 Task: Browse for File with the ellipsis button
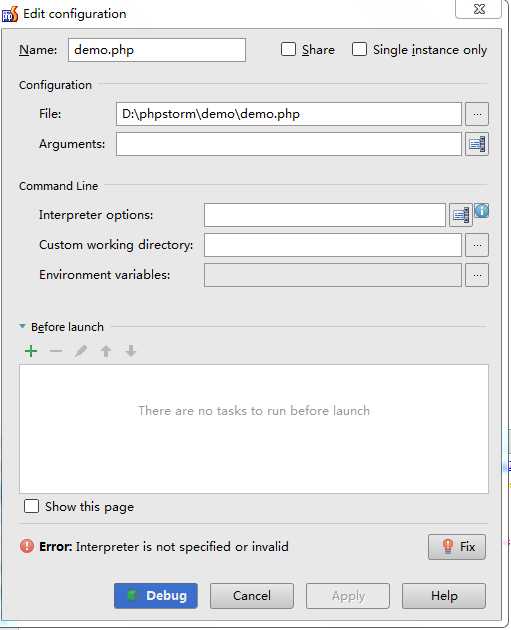477,114
